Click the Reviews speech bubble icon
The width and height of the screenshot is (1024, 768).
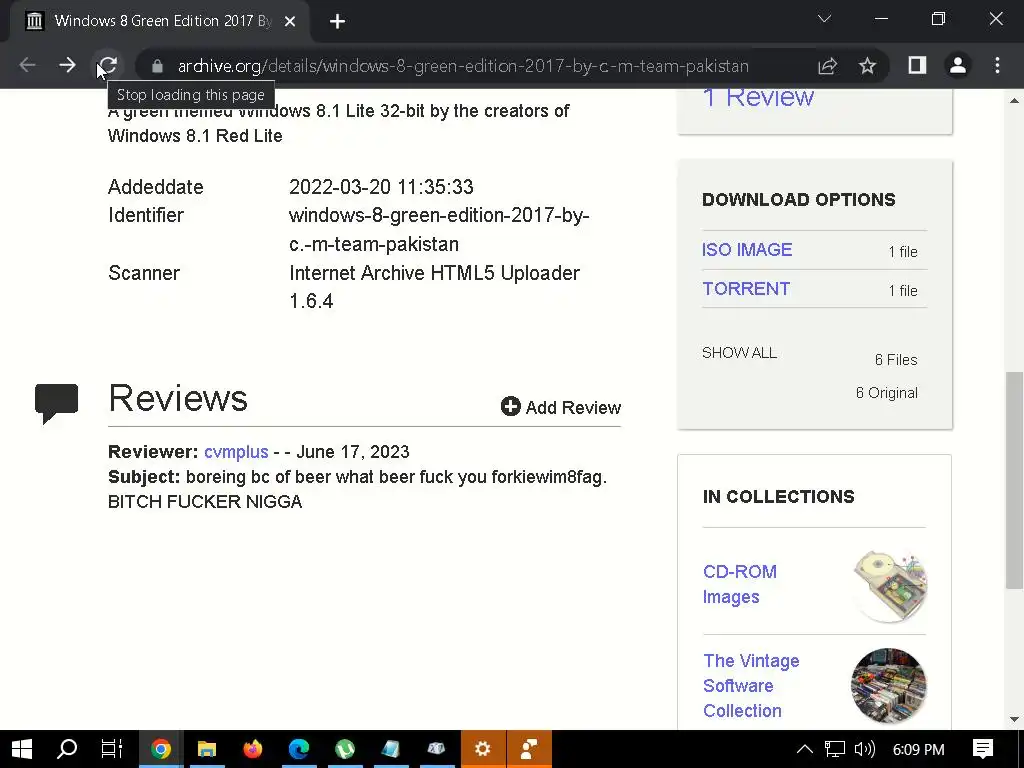click(x=56, y=403)
